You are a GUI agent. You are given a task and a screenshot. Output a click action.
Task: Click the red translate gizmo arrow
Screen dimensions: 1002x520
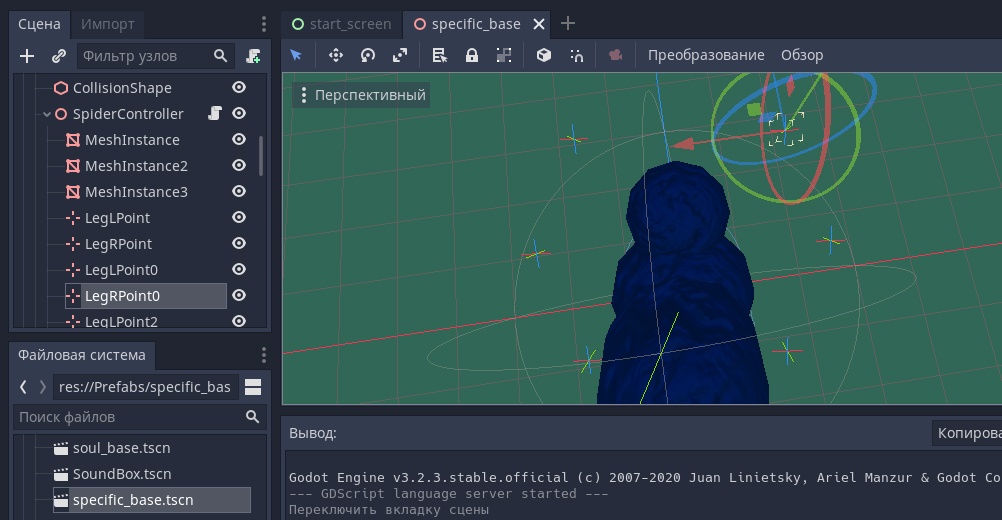(x=682, y=144)
